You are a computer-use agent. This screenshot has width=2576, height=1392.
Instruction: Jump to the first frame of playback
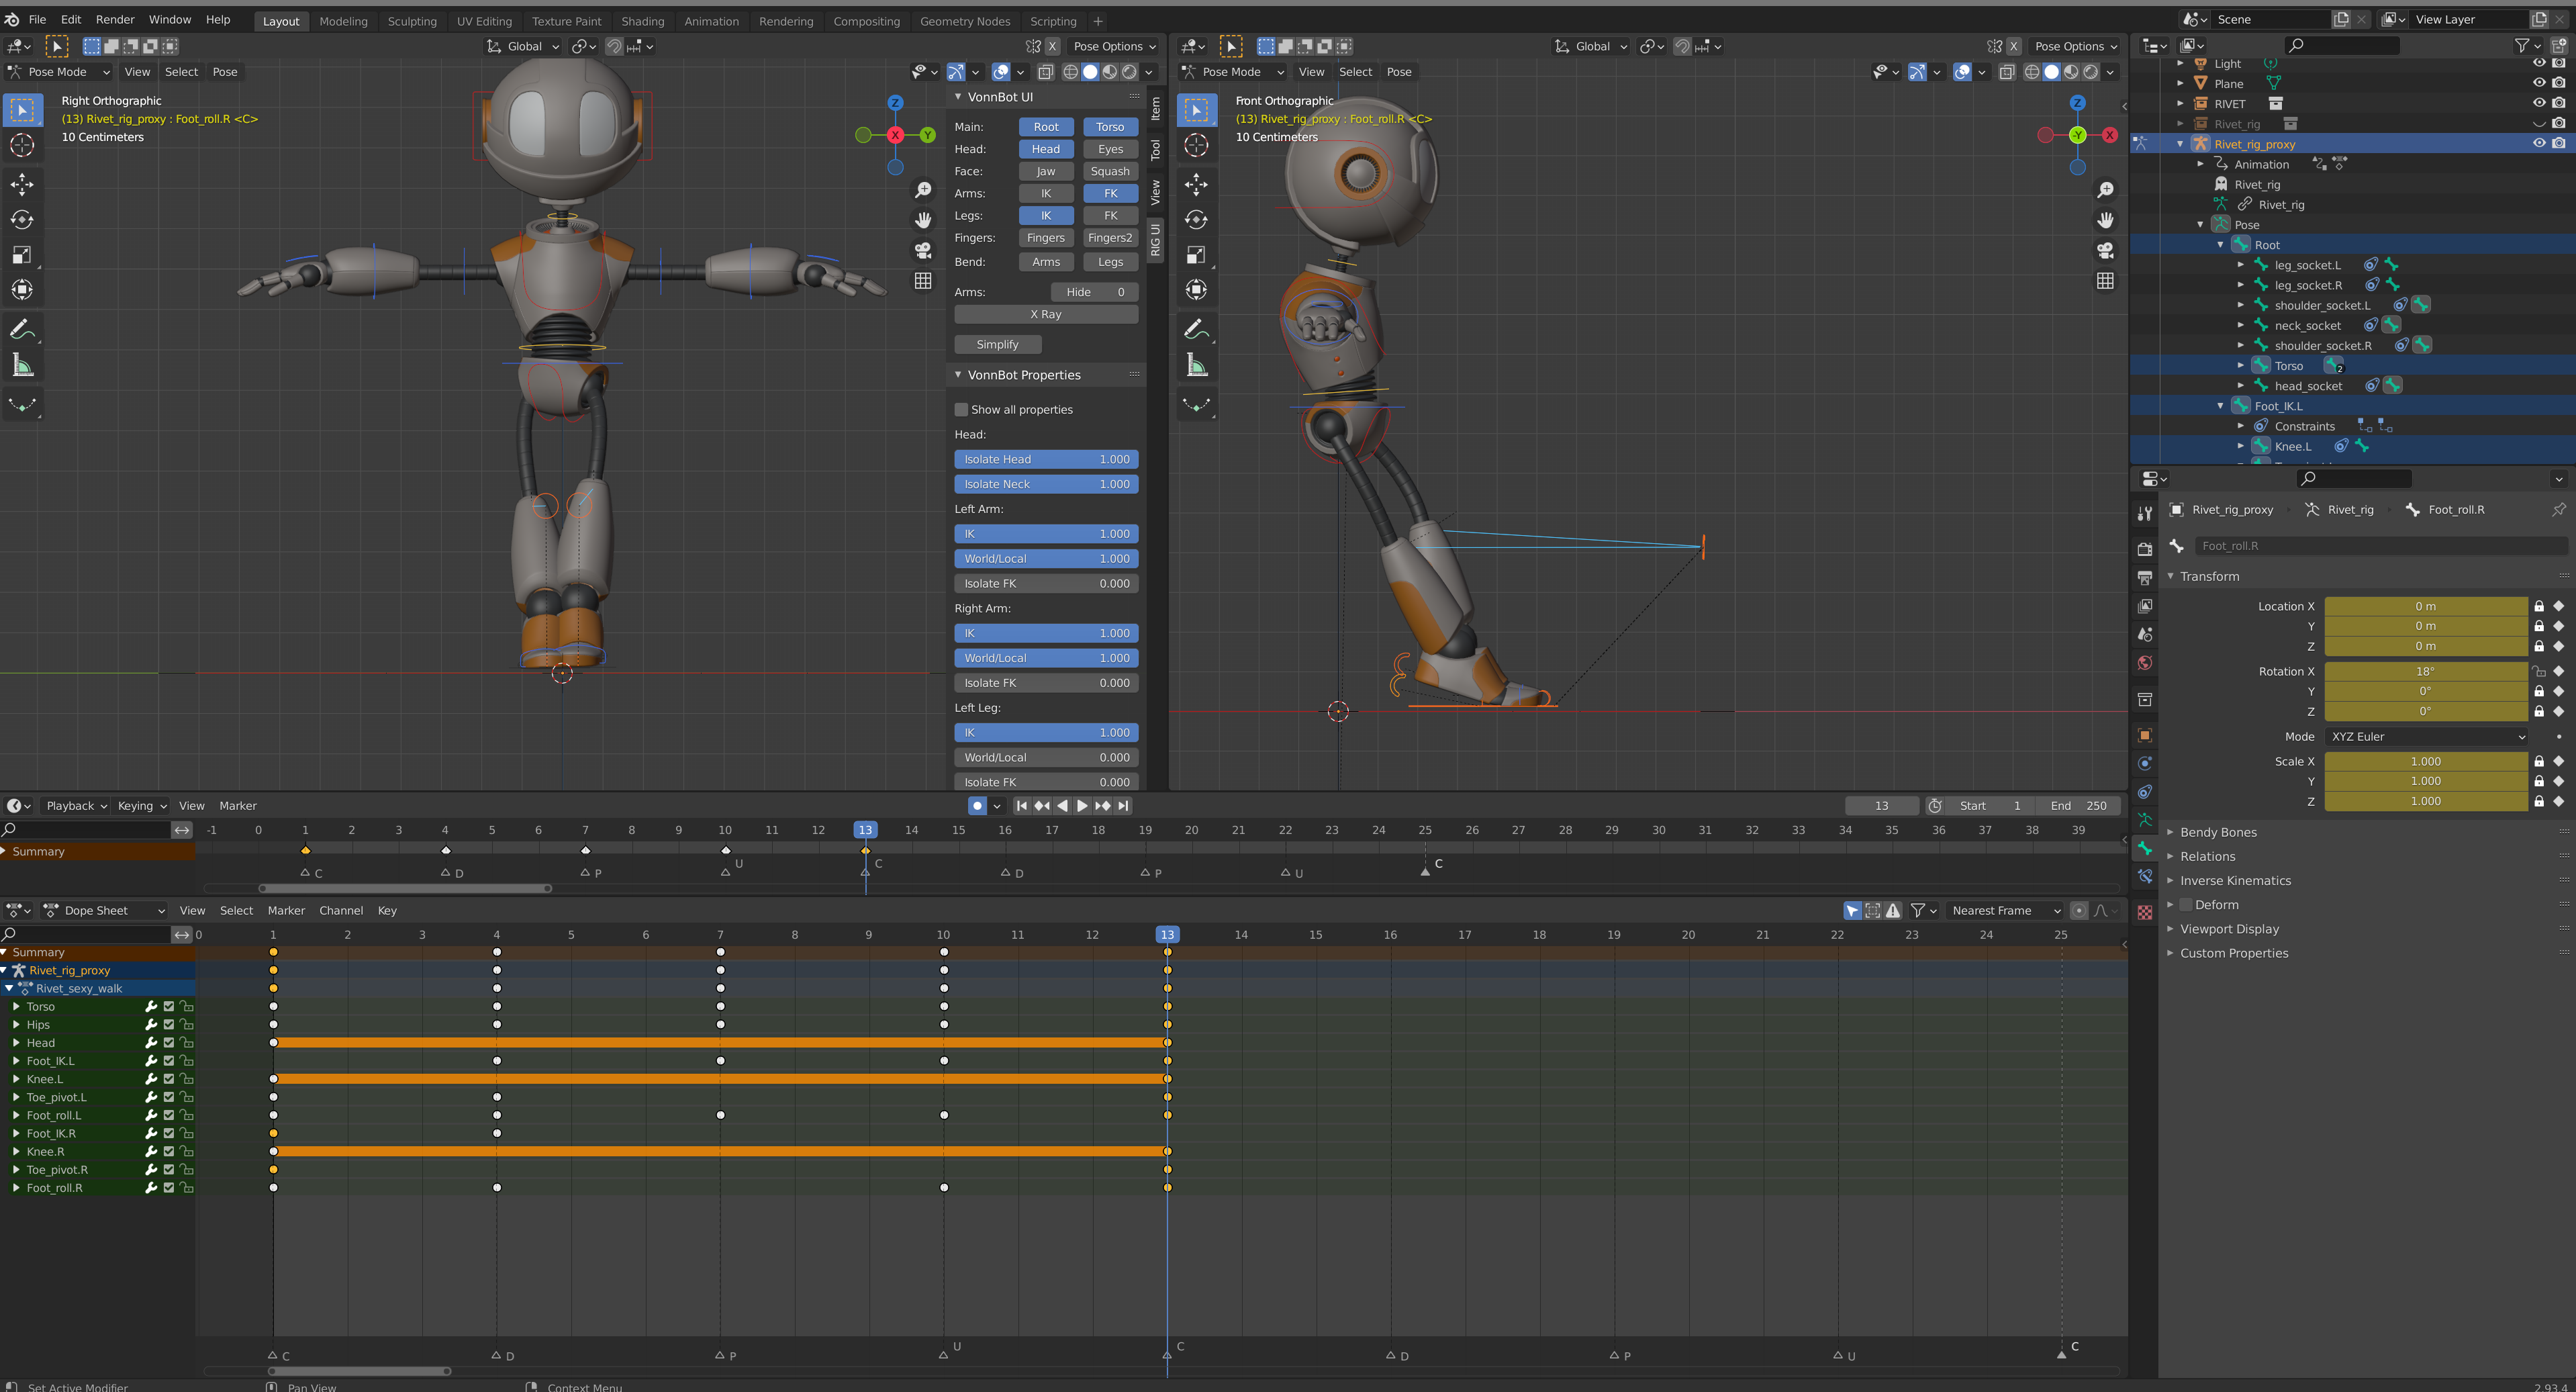click(x=1021, y=806)
